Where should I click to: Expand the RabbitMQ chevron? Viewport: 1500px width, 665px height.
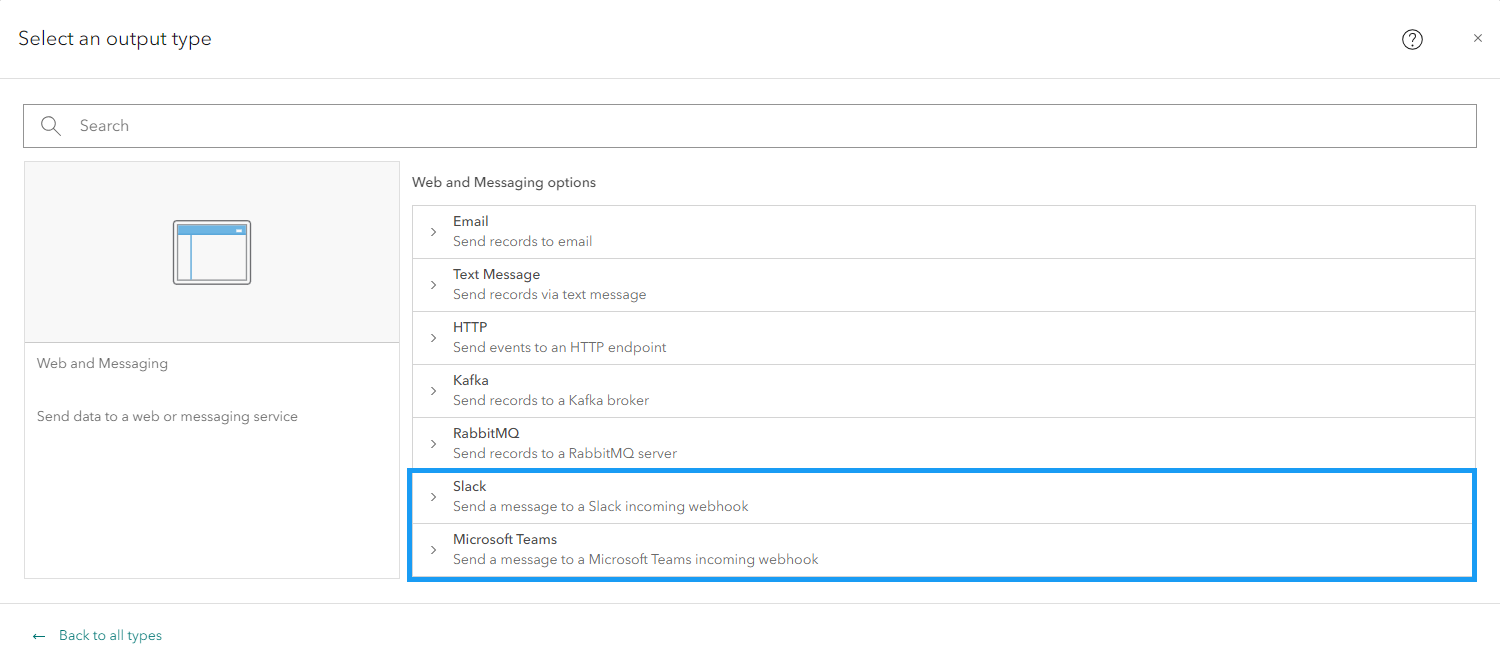pyautogui.click(x=433, y=444)
